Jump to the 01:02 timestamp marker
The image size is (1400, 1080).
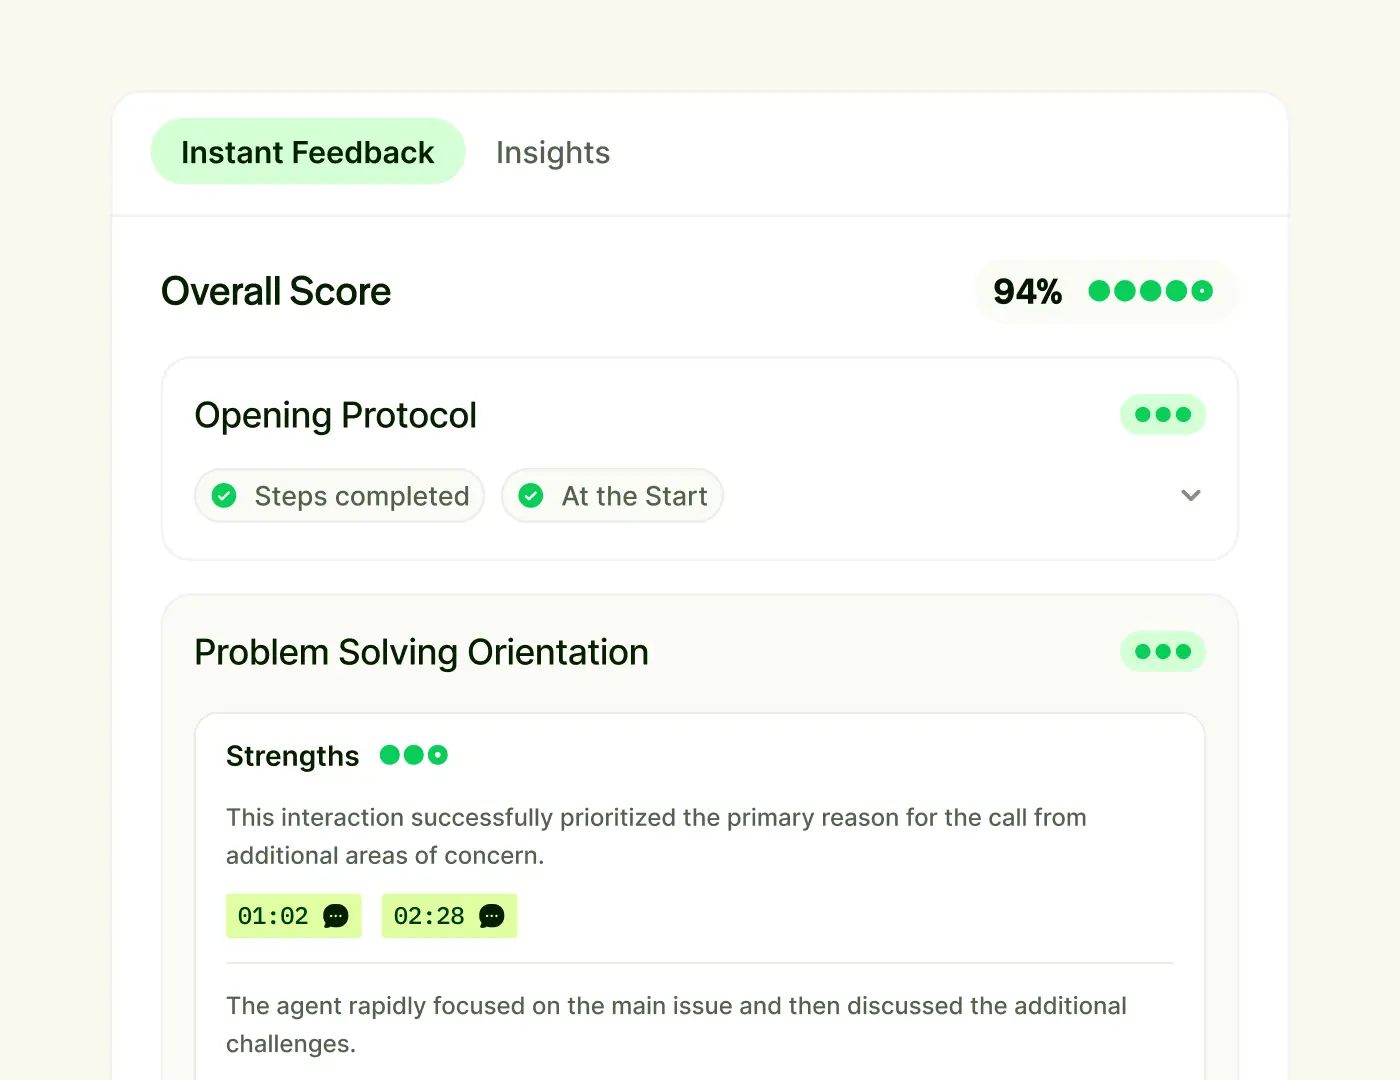pyautogui.click(x=294, y=916)
